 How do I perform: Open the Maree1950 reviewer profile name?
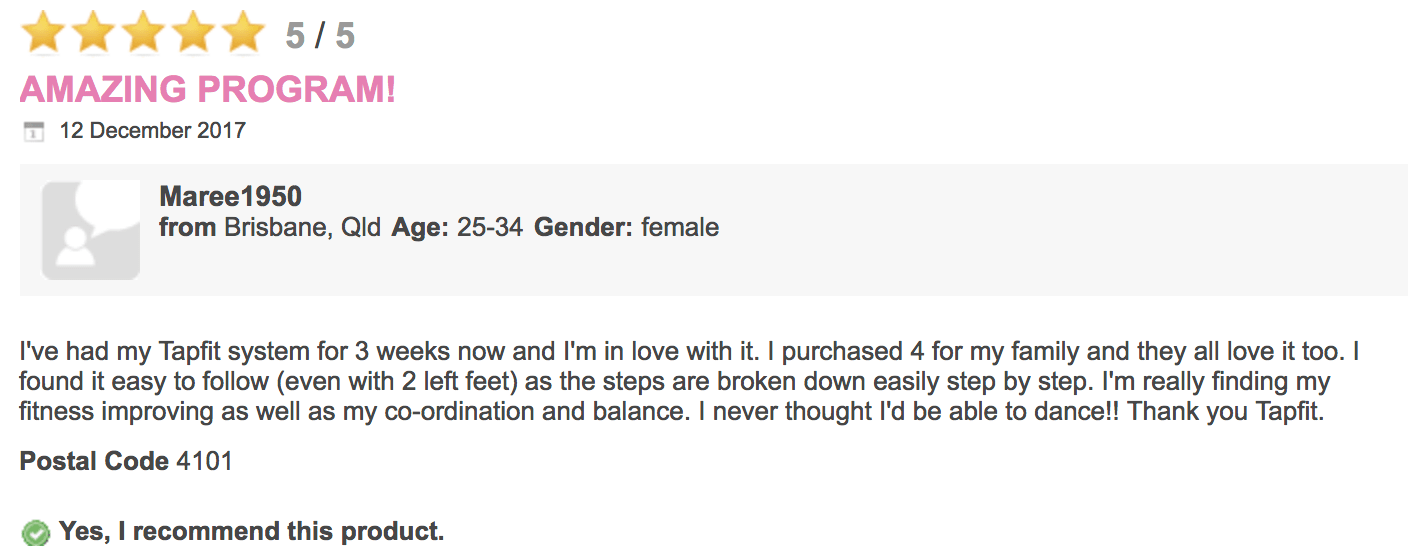pos(230,197)
